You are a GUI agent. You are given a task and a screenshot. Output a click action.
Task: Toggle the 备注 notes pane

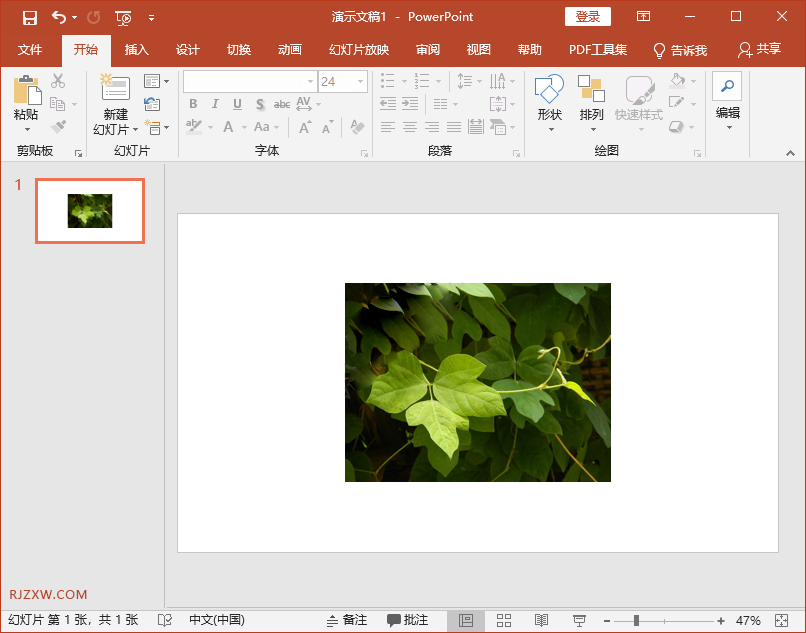[x=347, y=620]
